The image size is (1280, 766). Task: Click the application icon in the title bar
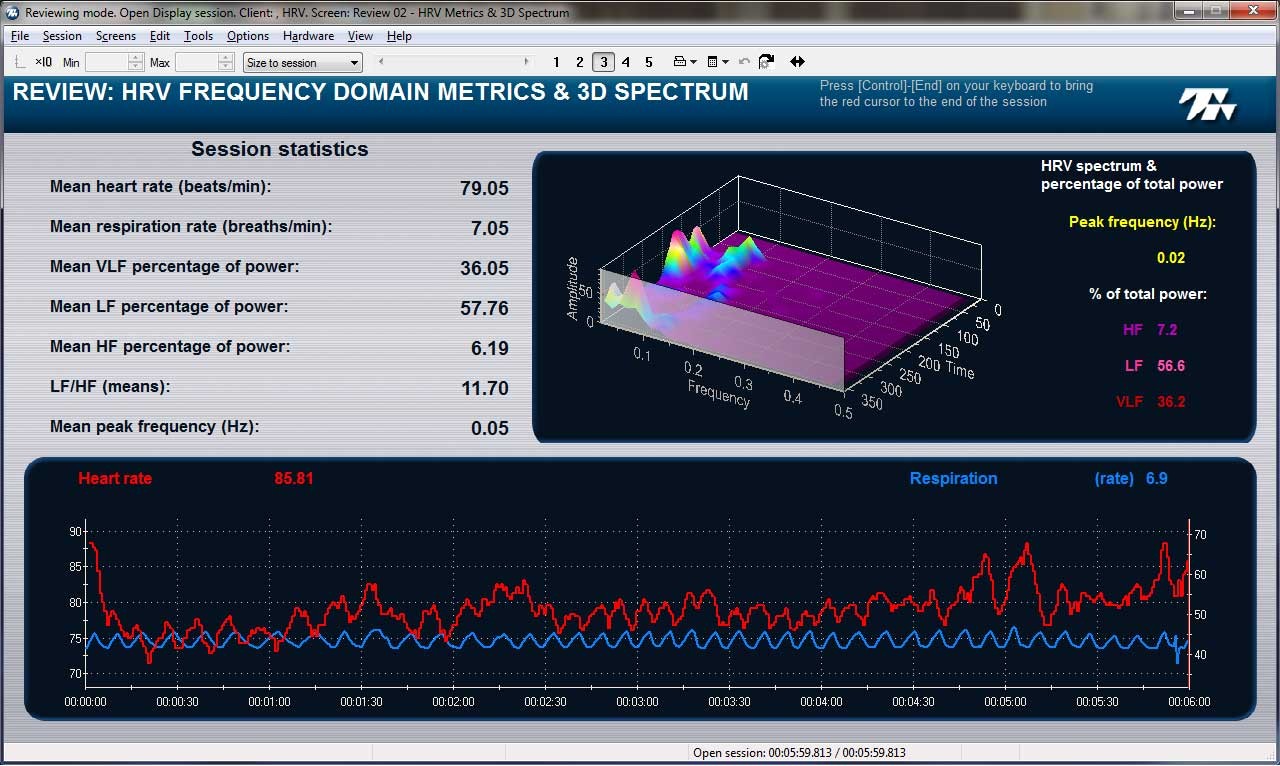coord(12,13)
